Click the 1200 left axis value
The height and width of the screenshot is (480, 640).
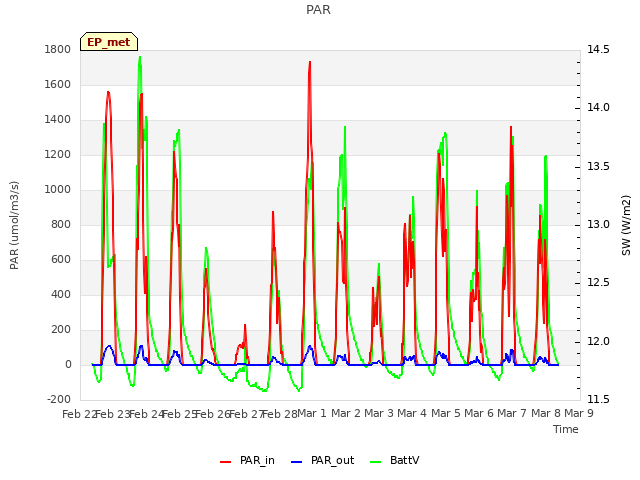tap(58, 155)
